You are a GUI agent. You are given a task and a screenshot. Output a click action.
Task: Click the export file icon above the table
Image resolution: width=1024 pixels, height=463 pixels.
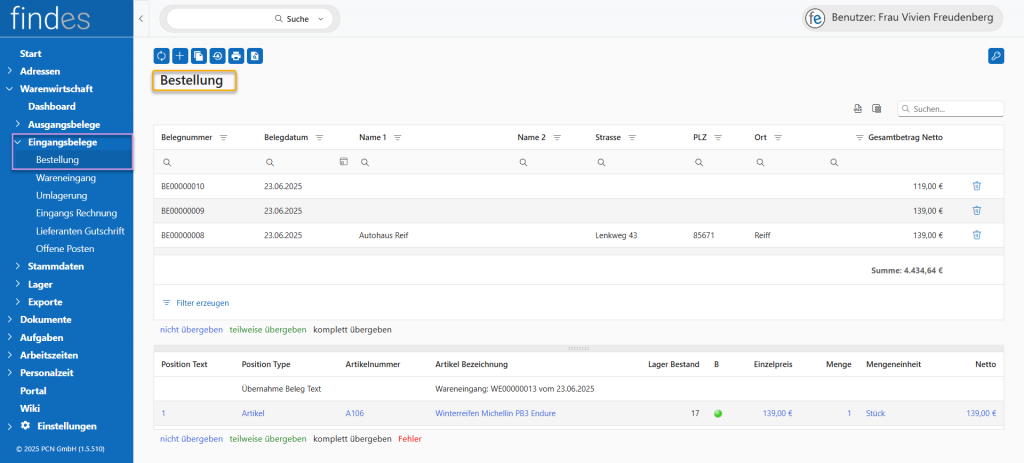(x=857, y=109)
